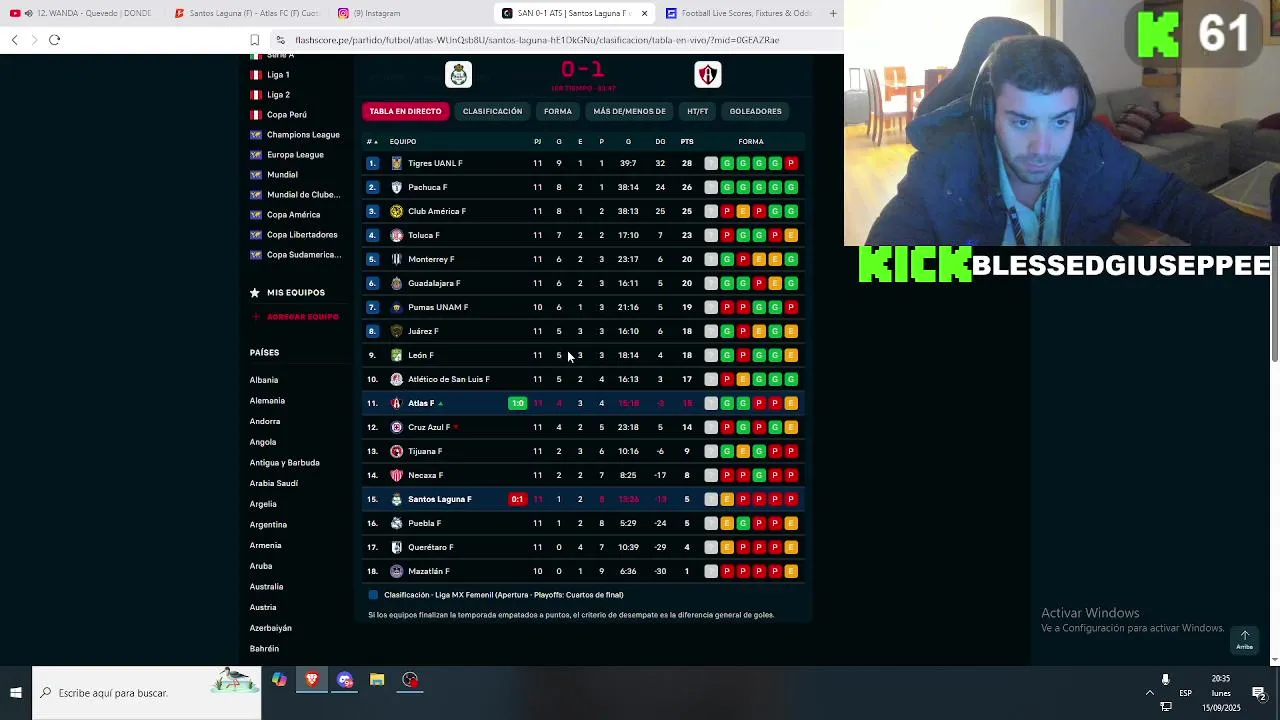This screenshot has width=1280, height=720.
Task: Click the Brave browser taskbar icon
Action: pos(312,680)
